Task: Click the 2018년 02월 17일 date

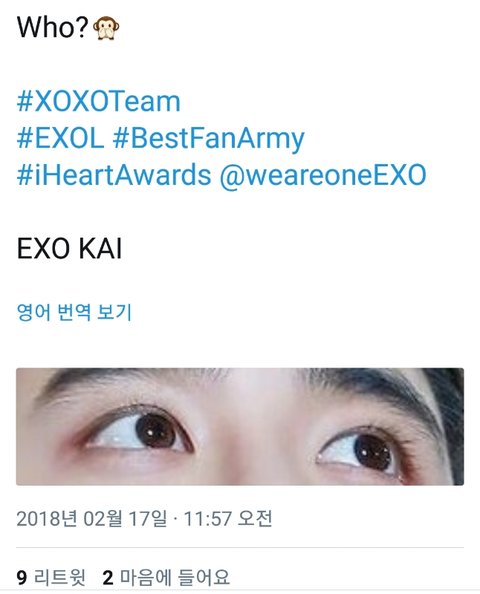Action: (91, 519)
